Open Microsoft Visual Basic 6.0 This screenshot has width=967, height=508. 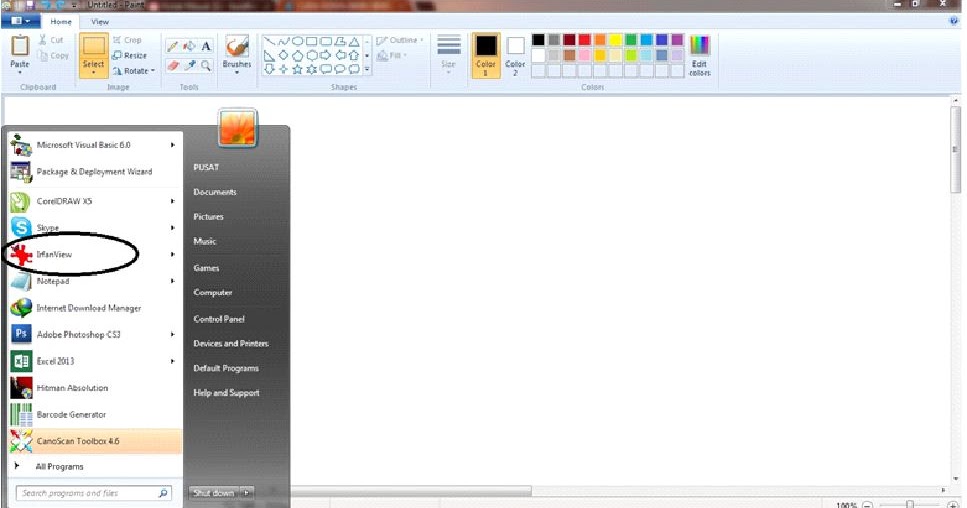[x=93, y=145]
